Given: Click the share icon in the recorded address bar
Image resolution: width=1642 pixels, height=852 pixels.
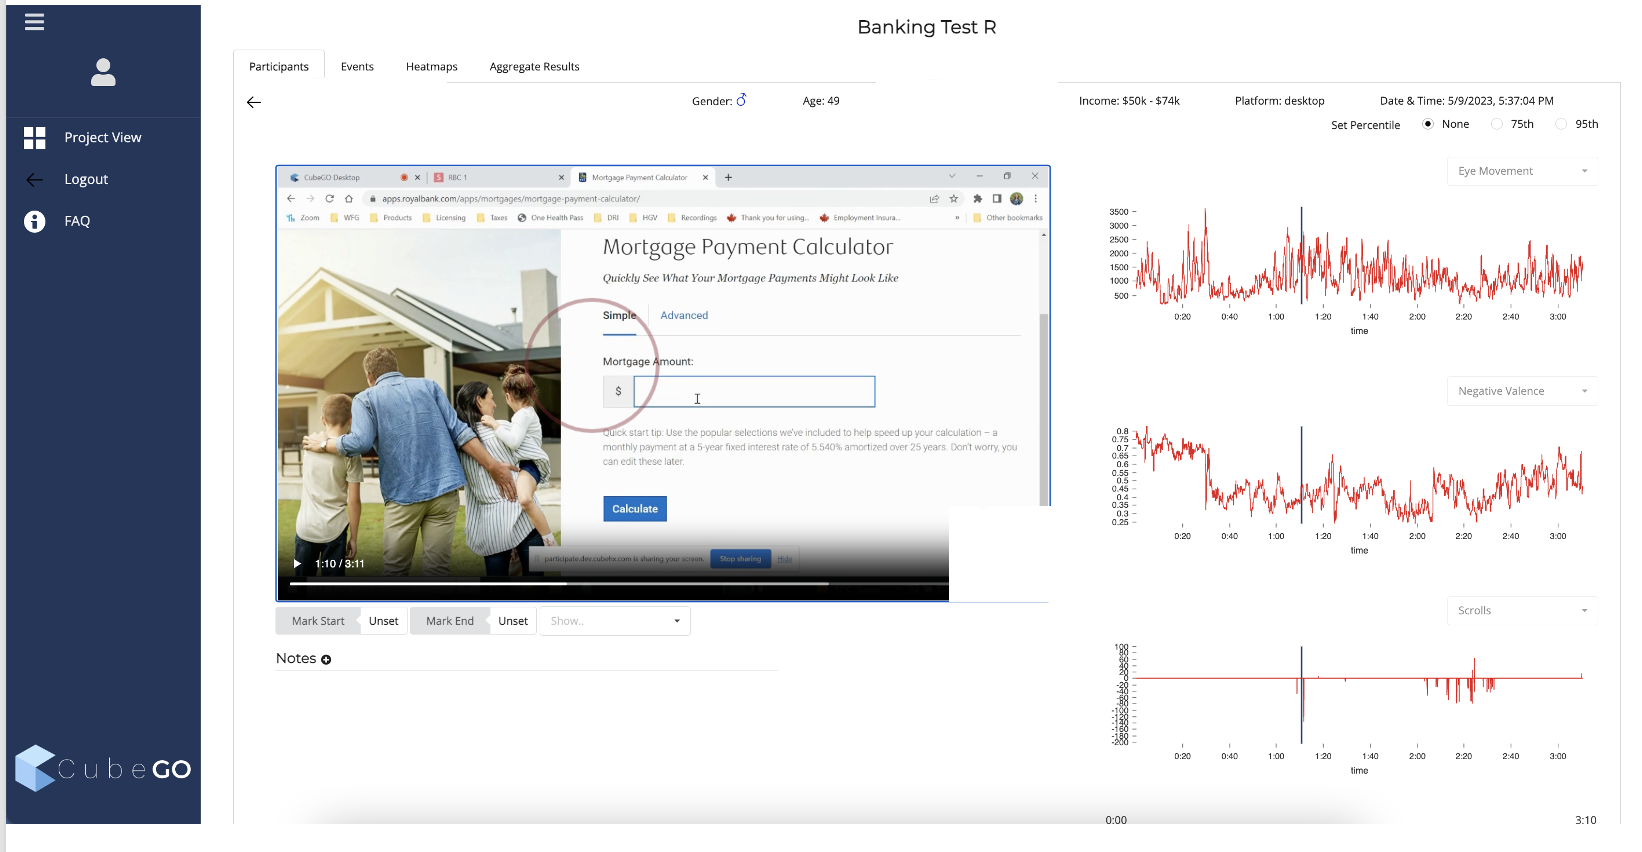Looking at the screenshot, I should click(934, 199).
